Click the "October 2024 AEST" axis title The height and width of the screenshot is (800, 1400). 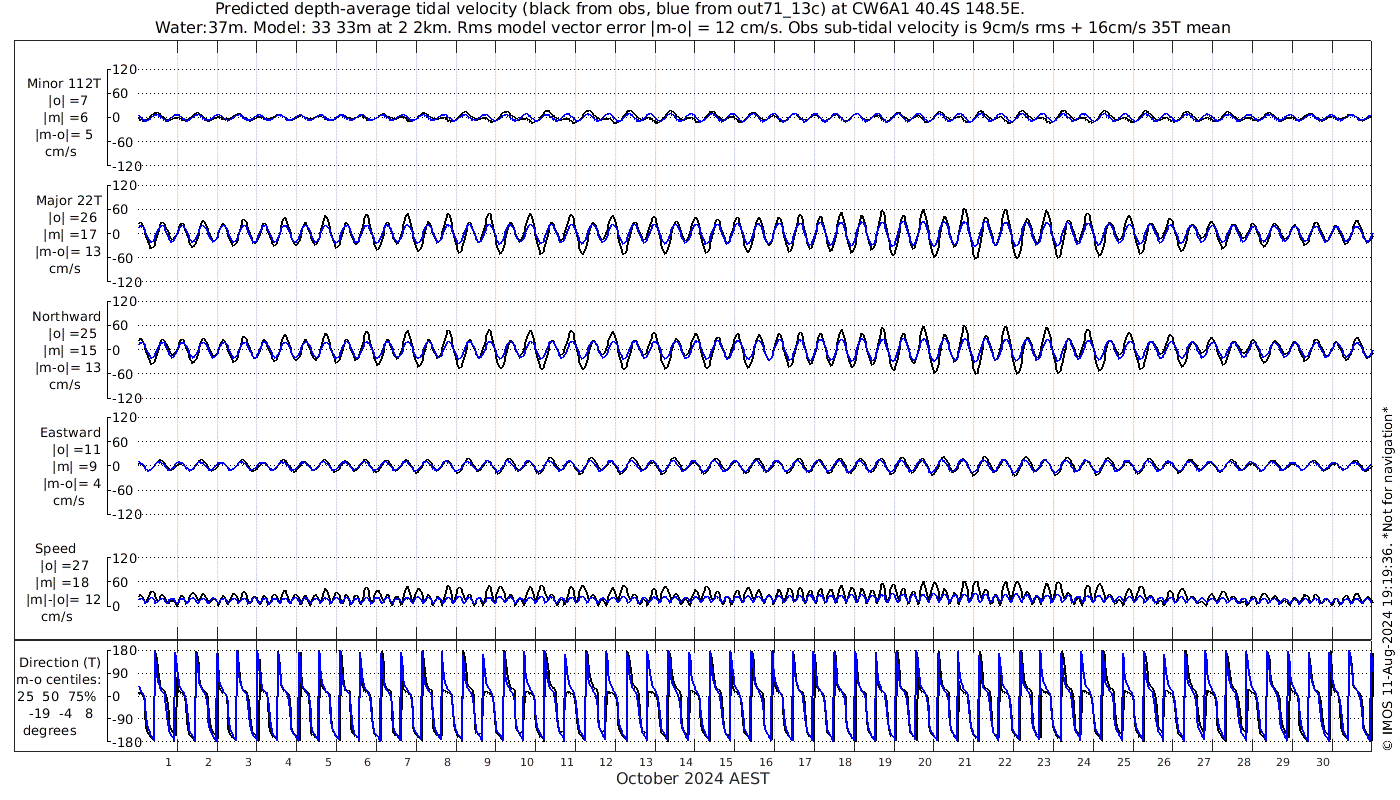coord(693,779)
